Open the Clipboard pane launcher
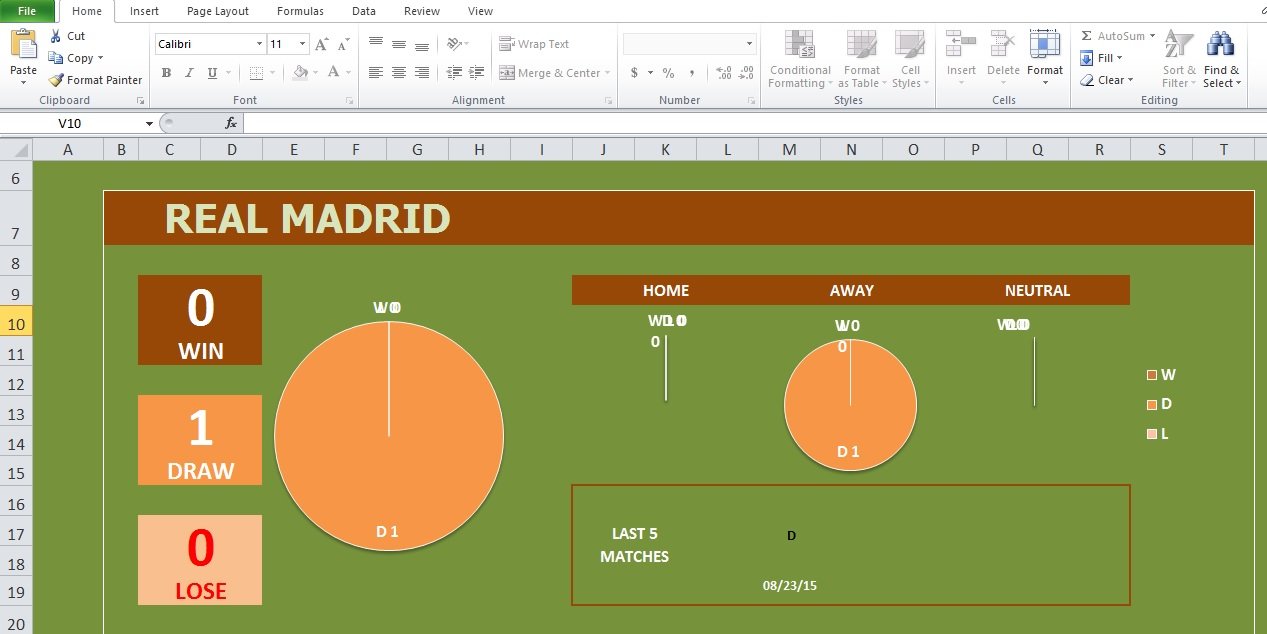The height and width of the screenshot is (634, 1267). pyautogui.click(x=141, y=101)
